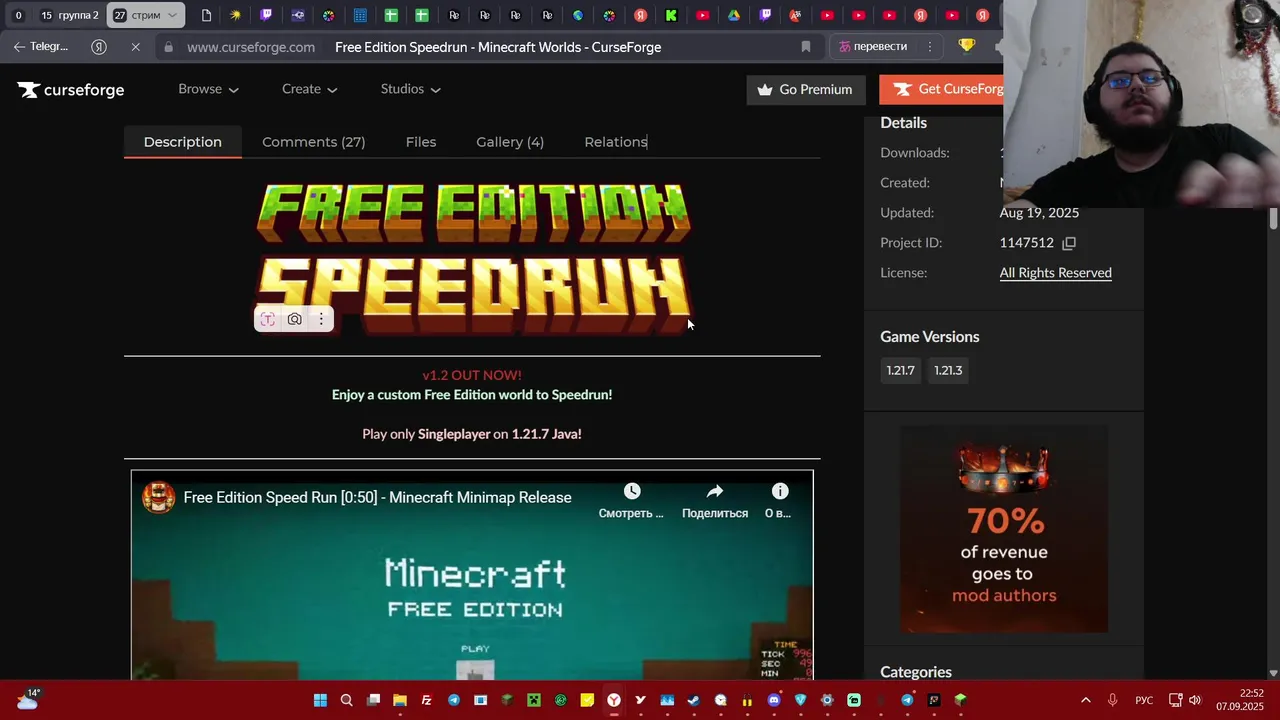Open Discord from taskbar
This screenshot has height=720, width=1280.
point(774,700)
